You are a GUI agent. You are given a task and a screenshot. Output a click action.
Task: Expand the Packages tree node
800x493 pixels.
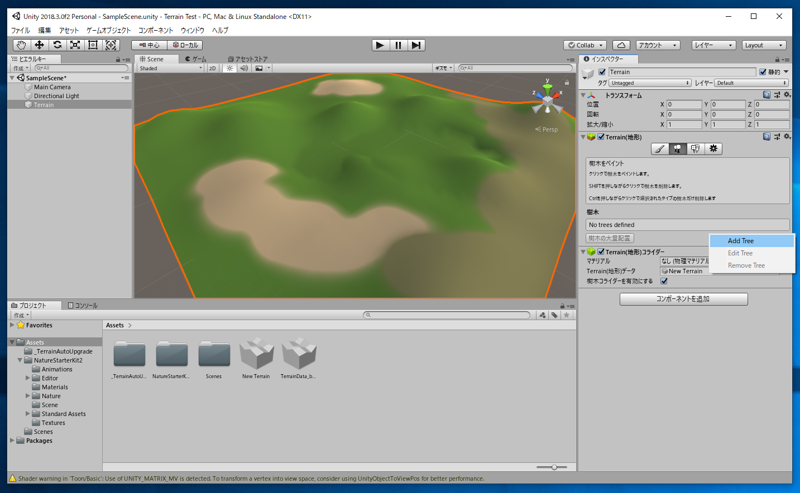12,440
